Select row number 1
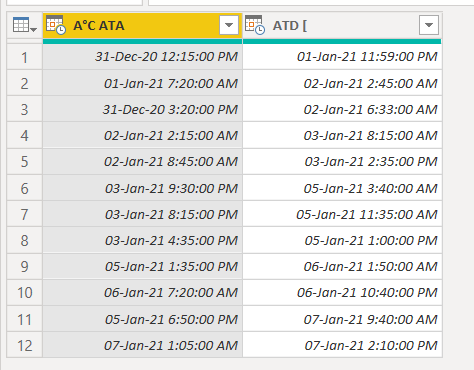474x370 pixels. (x=24, y=57)
